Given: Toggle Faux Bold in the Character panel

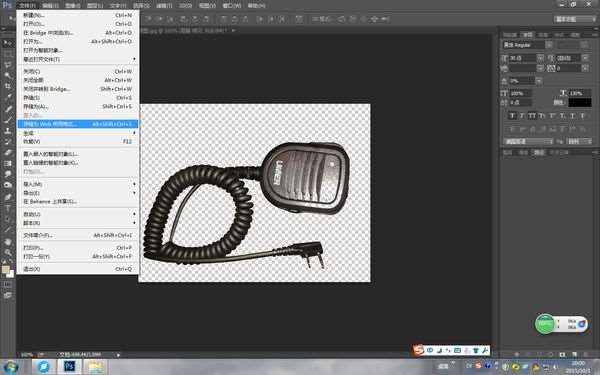Looking at the screenshot, I should click(512, 116).
